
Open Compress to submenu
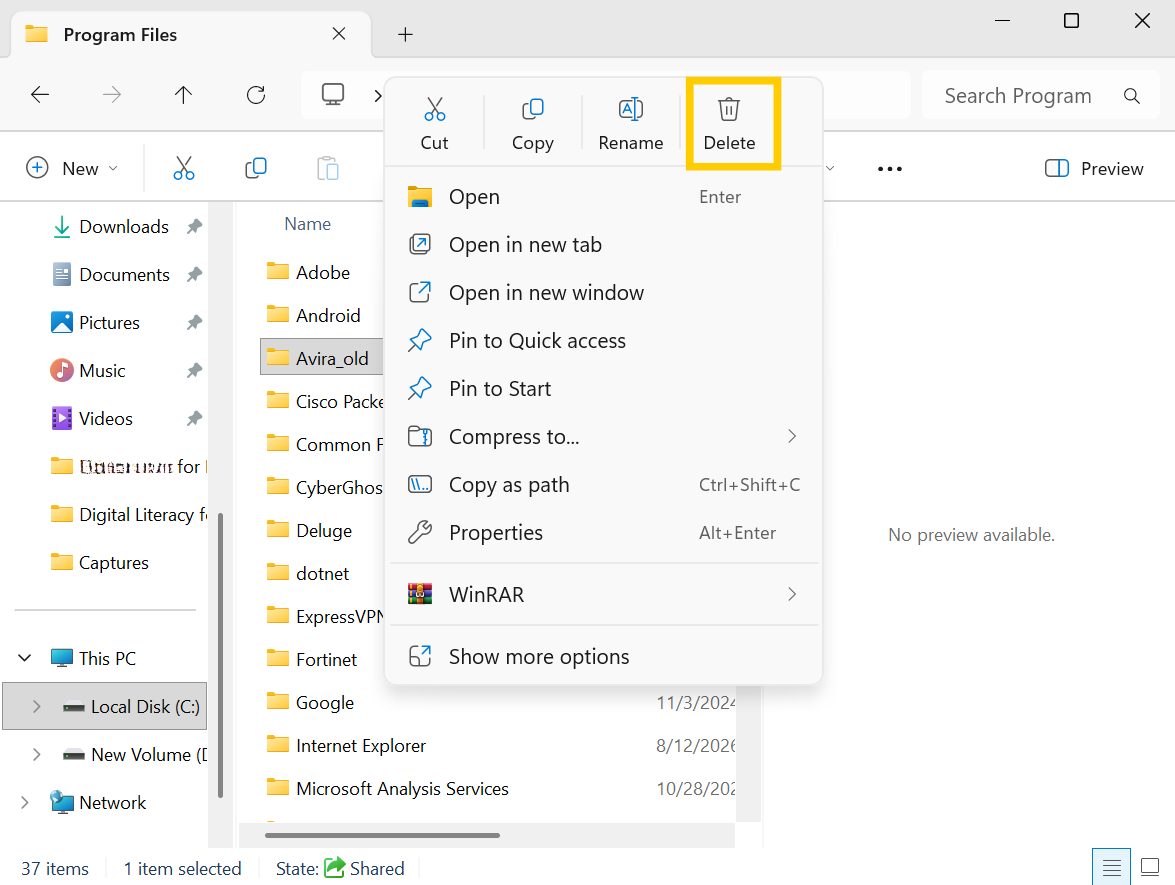click(x=604, y=437)
